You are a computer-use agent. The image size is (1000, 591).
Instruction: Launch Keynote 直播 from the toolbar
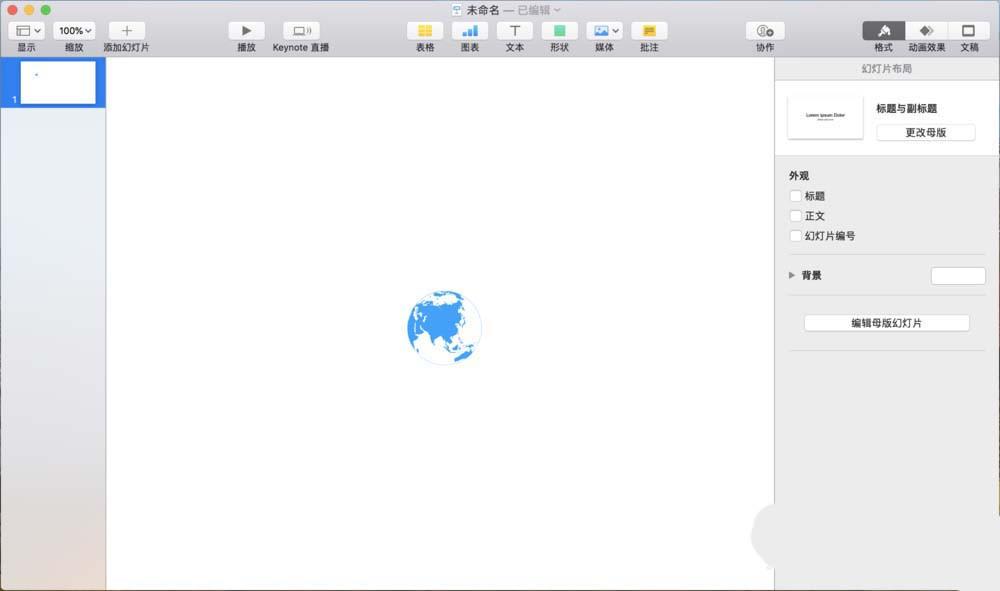300,30
